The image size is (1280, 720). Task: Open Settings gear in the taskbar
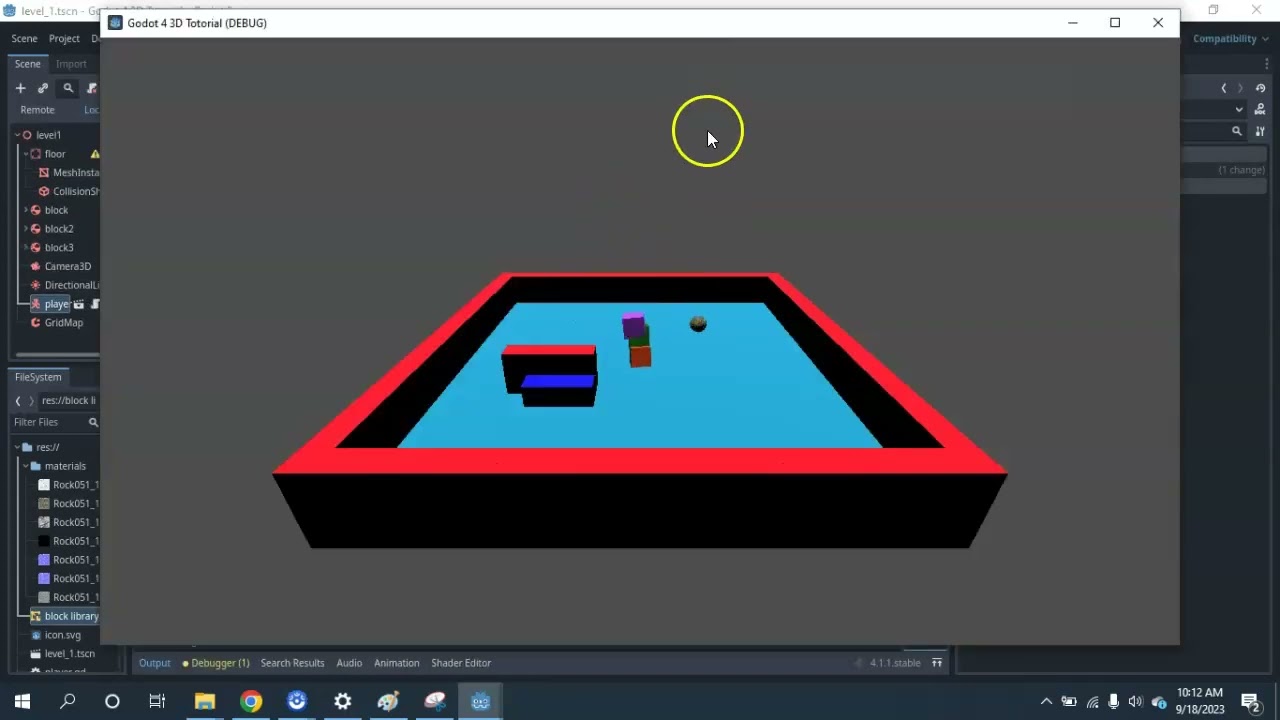[x=343, y=701]
